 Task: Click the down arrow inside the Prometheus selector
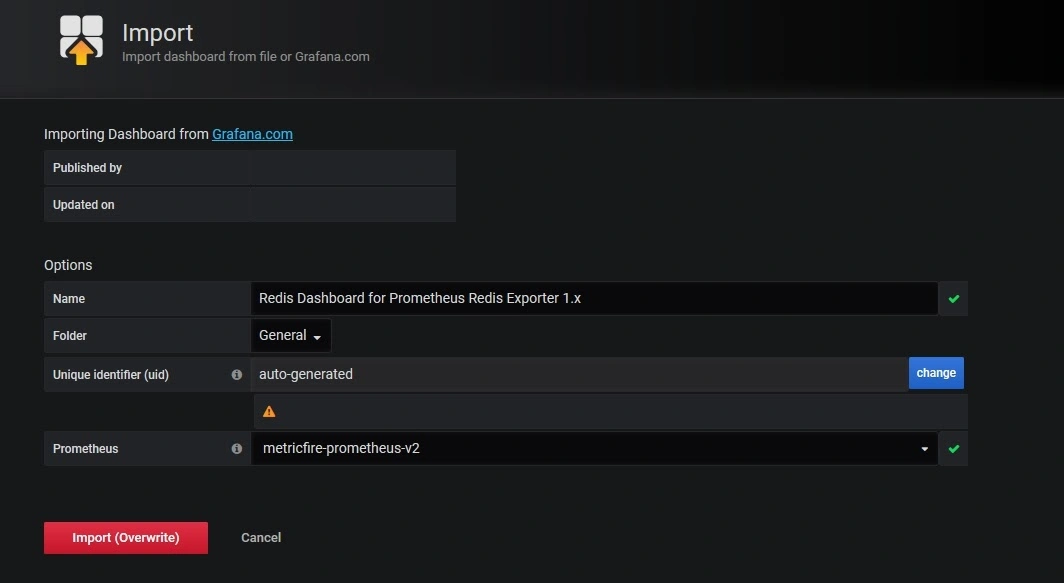tap(924, 449)
